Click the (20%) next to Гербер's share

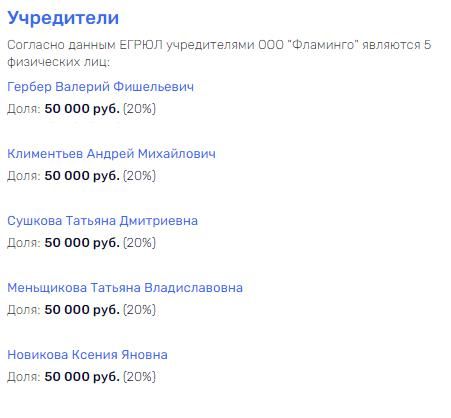[x=139, y=109]
